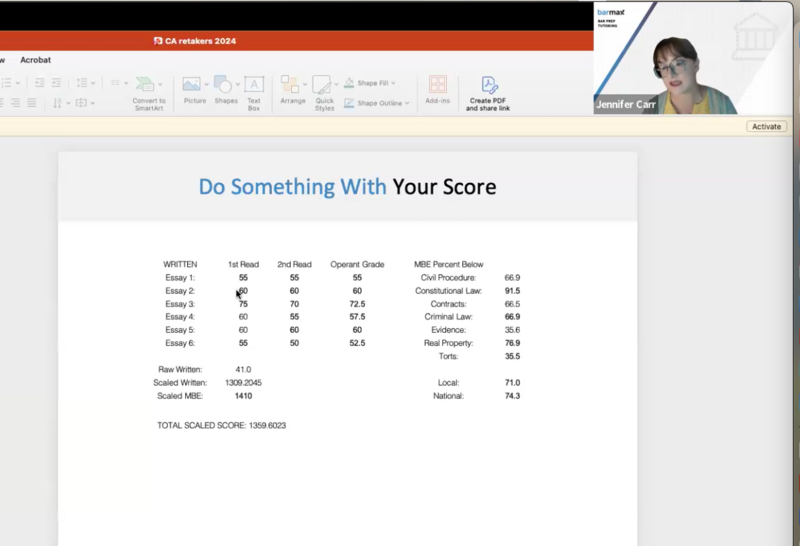Click the decrease indent icon
Screen dimensions: 800x546
tap(38, 83)
